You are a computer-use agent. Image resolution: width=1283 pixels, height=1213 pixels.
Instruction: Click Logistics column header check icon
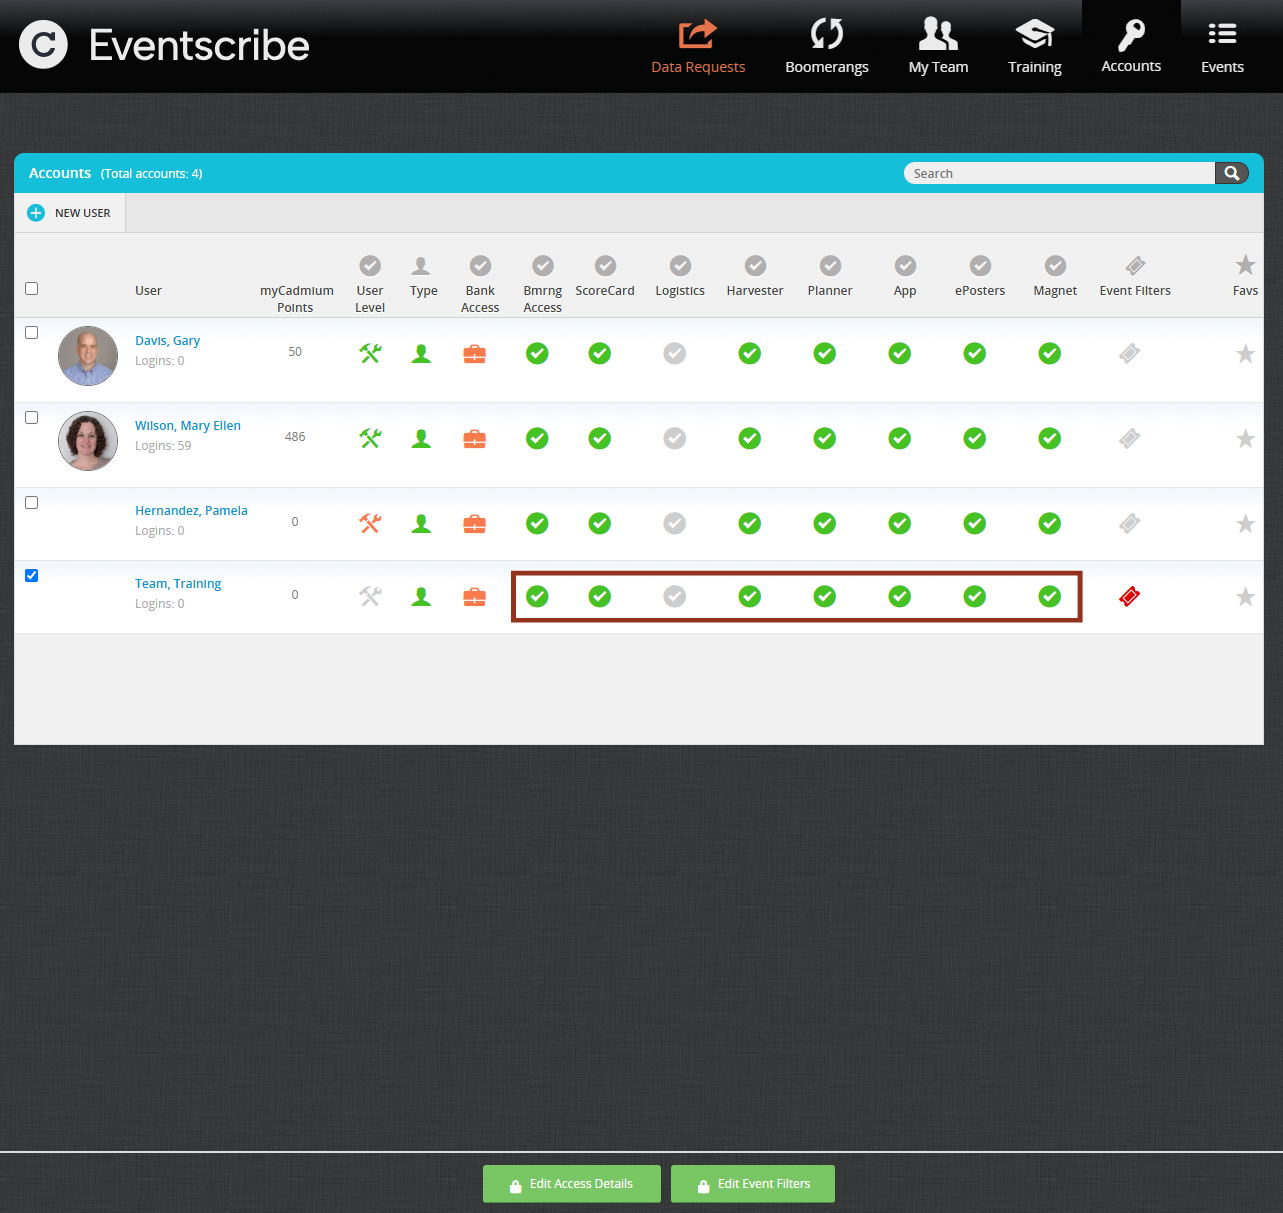[680, 265]
